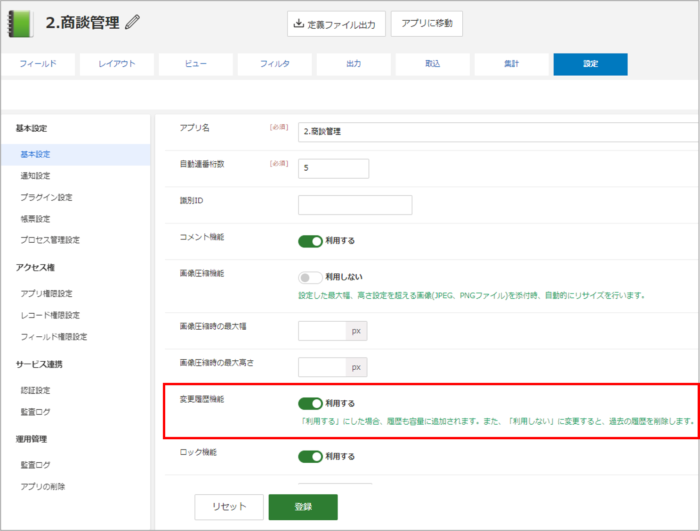This screenshot has height=531, width=700.
Task: Toggle the ロック機能 switch
Action: [x=310, y=457]
